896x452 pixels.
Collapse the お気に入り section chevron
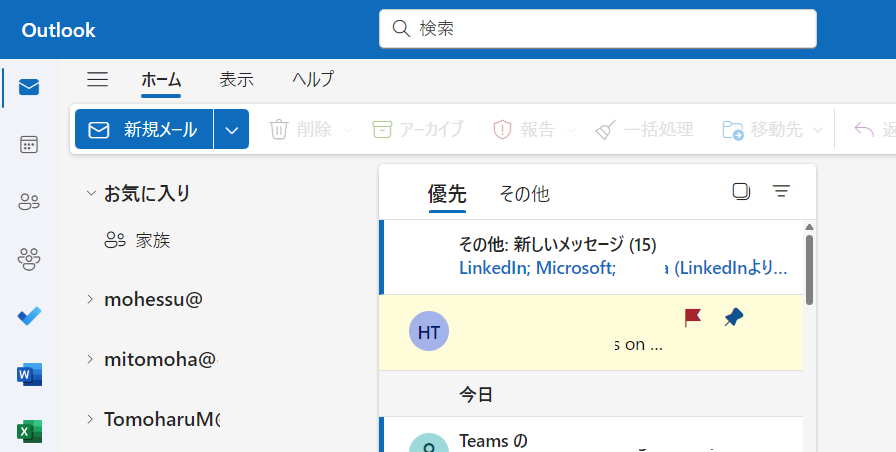[90, 193]
